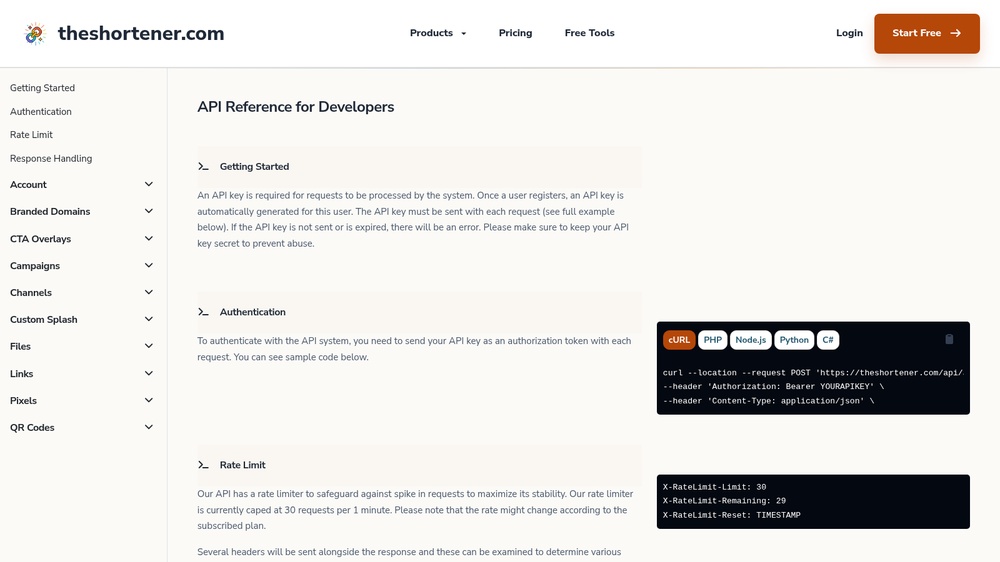Switch to the Python code tab
This screenshot has height=562, width=1000.
pyautogui.click(x=794, y=340)
